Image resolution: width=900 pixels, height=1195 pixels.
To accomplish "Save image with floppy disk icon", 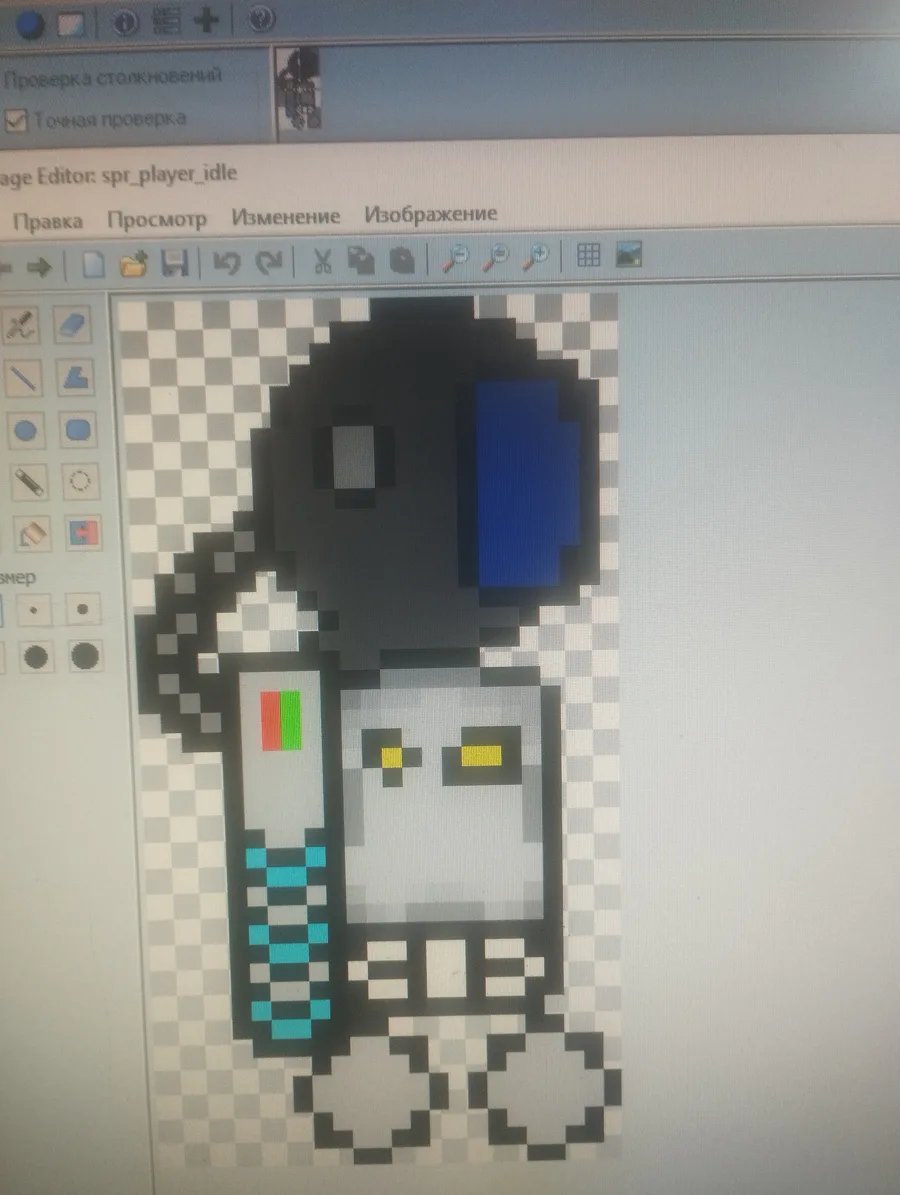I will pyautogui.click(x=175, y=264).
